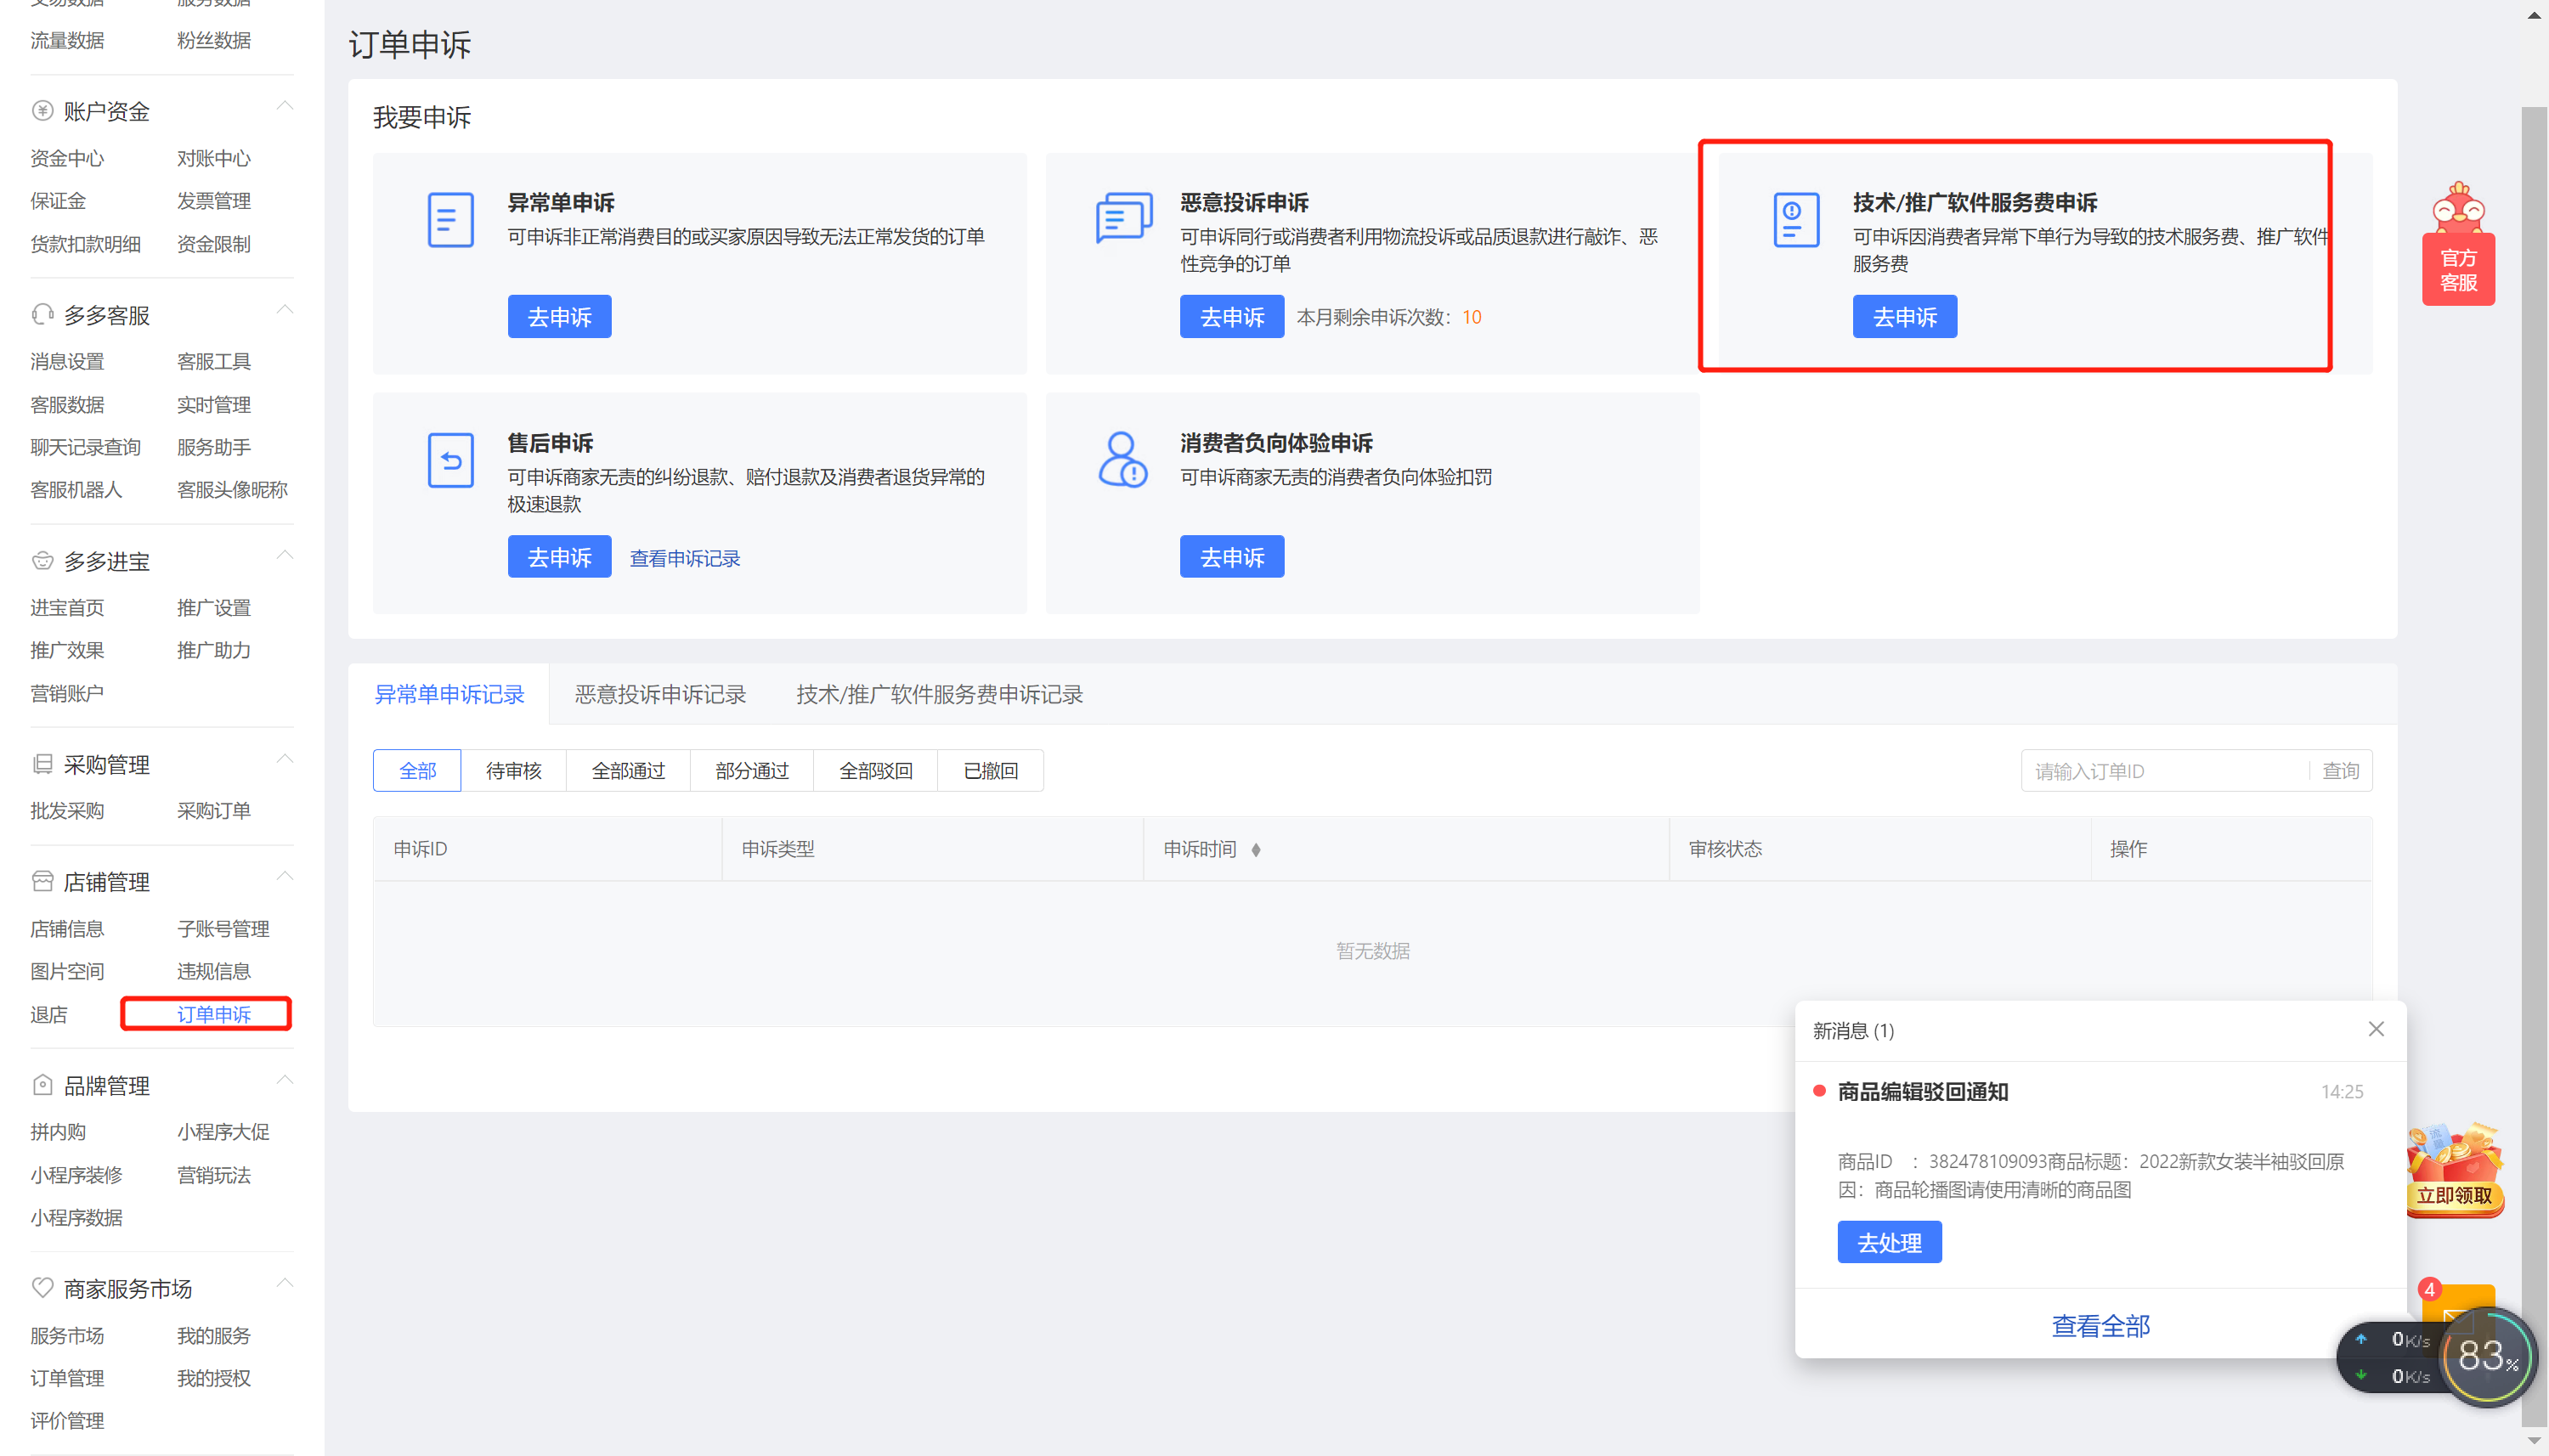Click the 异常单申诉 document icon

(x=450, y=219)
